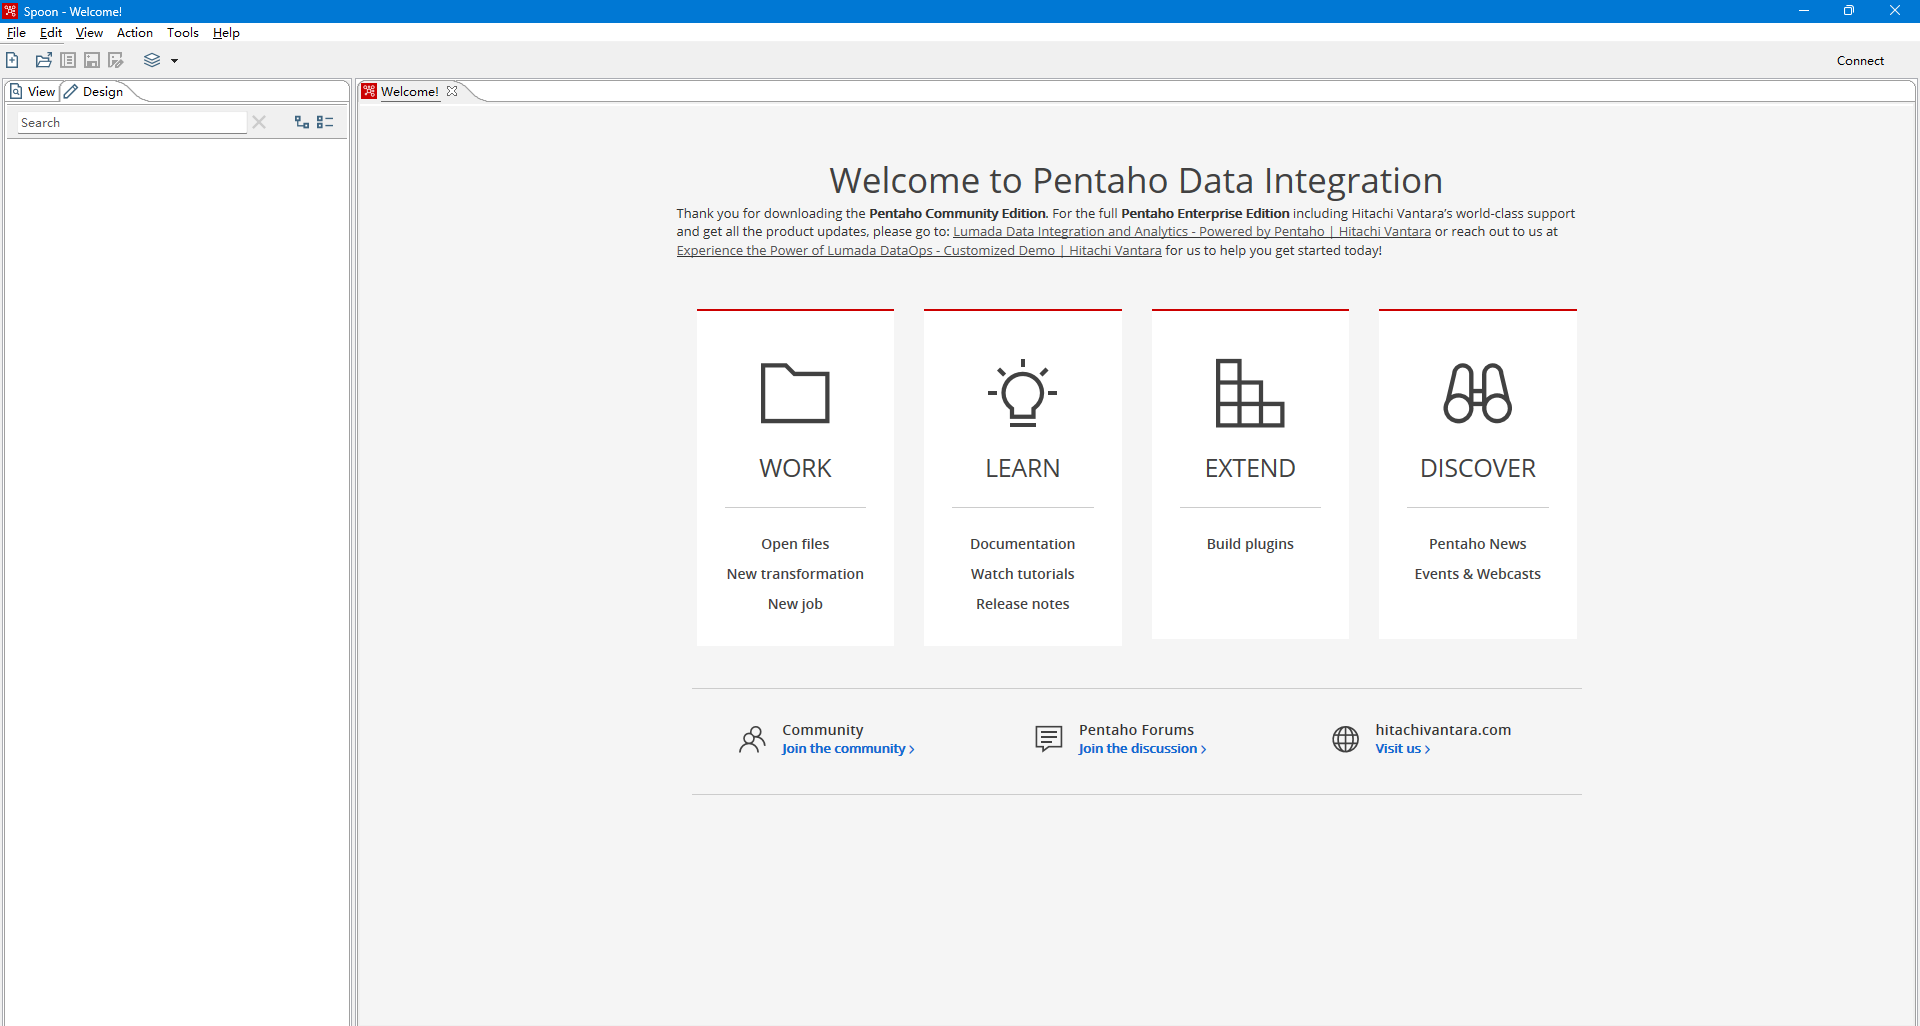Click the Open files link
Viewport: 1920px width, 1026px height.
pos(795,544)
